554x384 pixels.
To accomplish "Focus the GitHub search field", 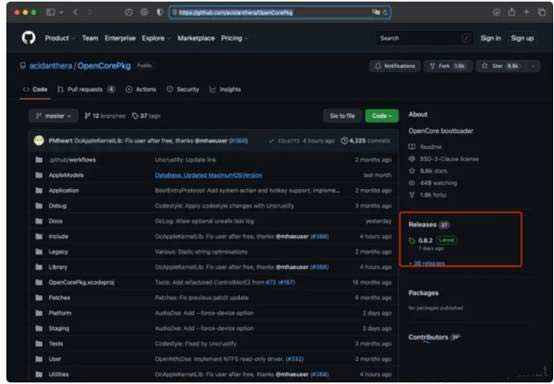I will point(424,38).
